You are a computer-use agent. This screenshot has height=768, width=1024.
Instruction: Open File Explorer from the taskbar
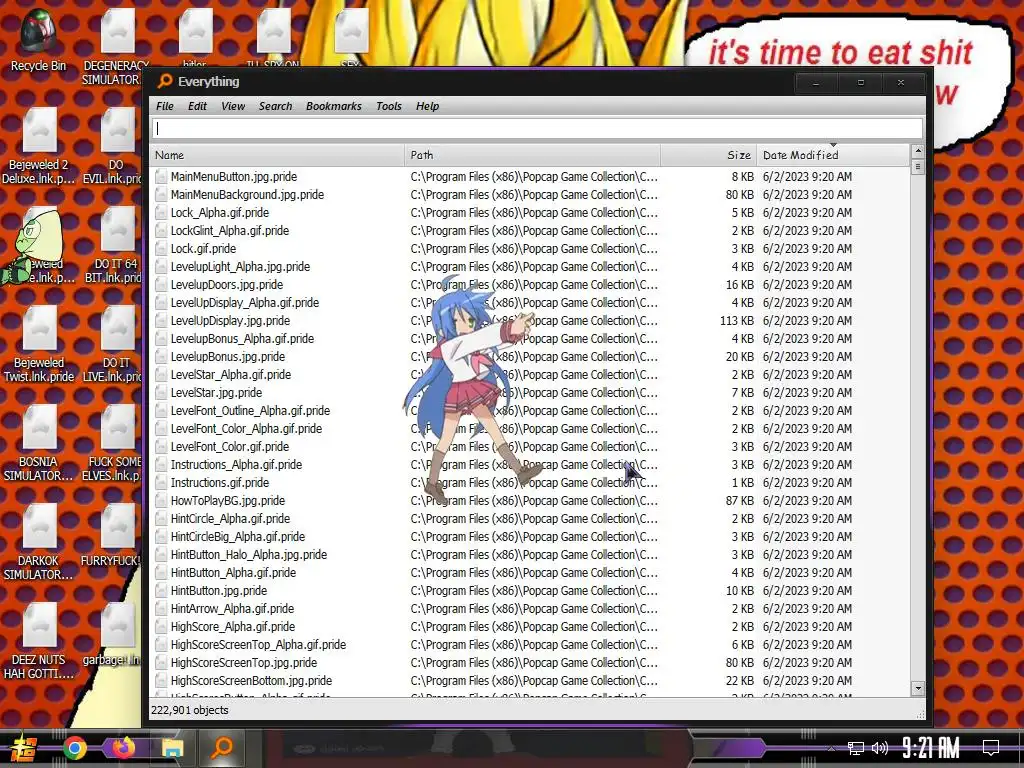[173, 748]
